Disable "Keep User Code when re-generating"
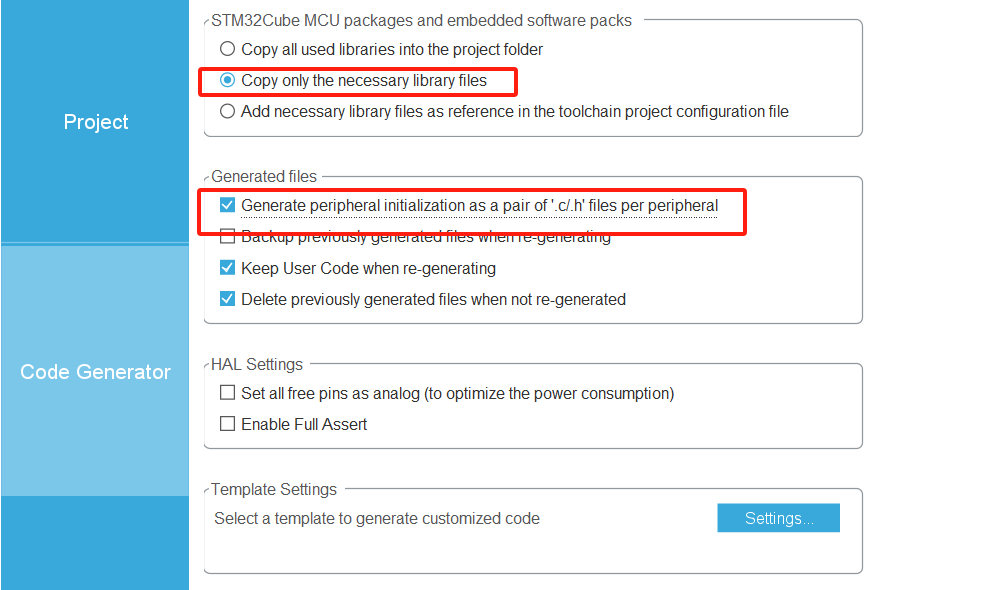Screen dimensions: 1000x590 (227, 268)
